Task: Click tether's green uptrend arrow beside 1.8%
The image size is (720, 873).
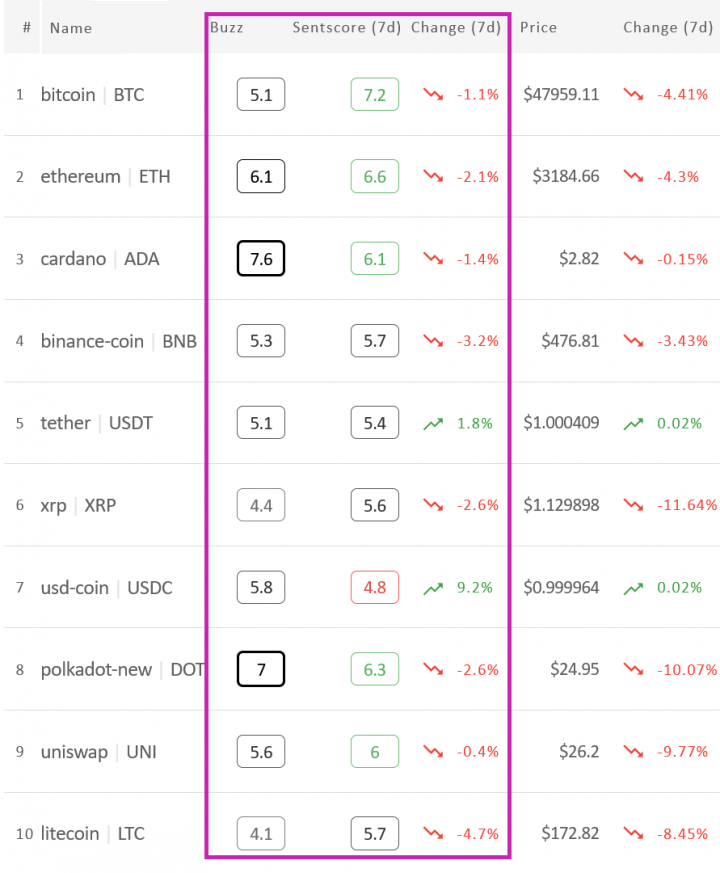Action: [x=433, y=423]
